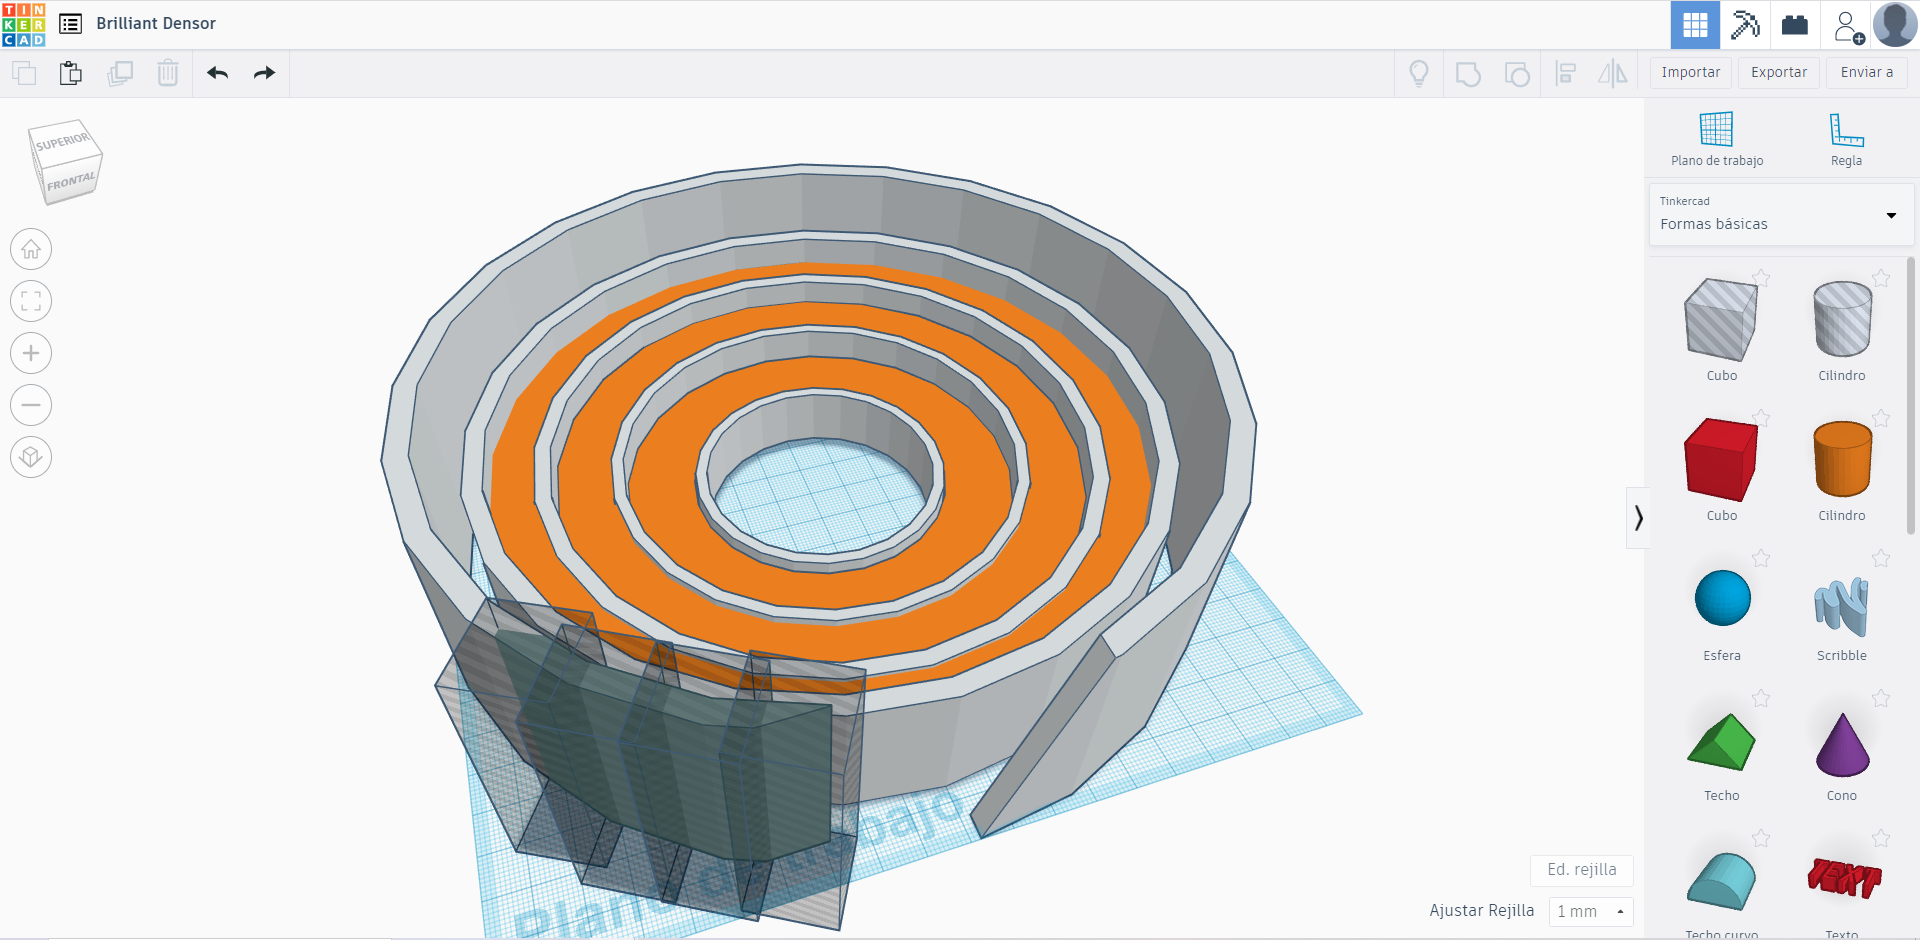
Task: Click the Group shapes icon
Action: tap(1468, 74)
